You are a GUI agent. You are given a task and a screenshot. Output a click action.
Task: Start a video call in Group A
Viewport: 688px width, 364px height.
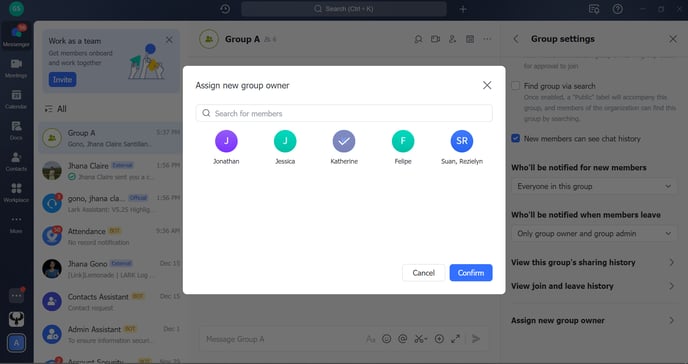435,39
